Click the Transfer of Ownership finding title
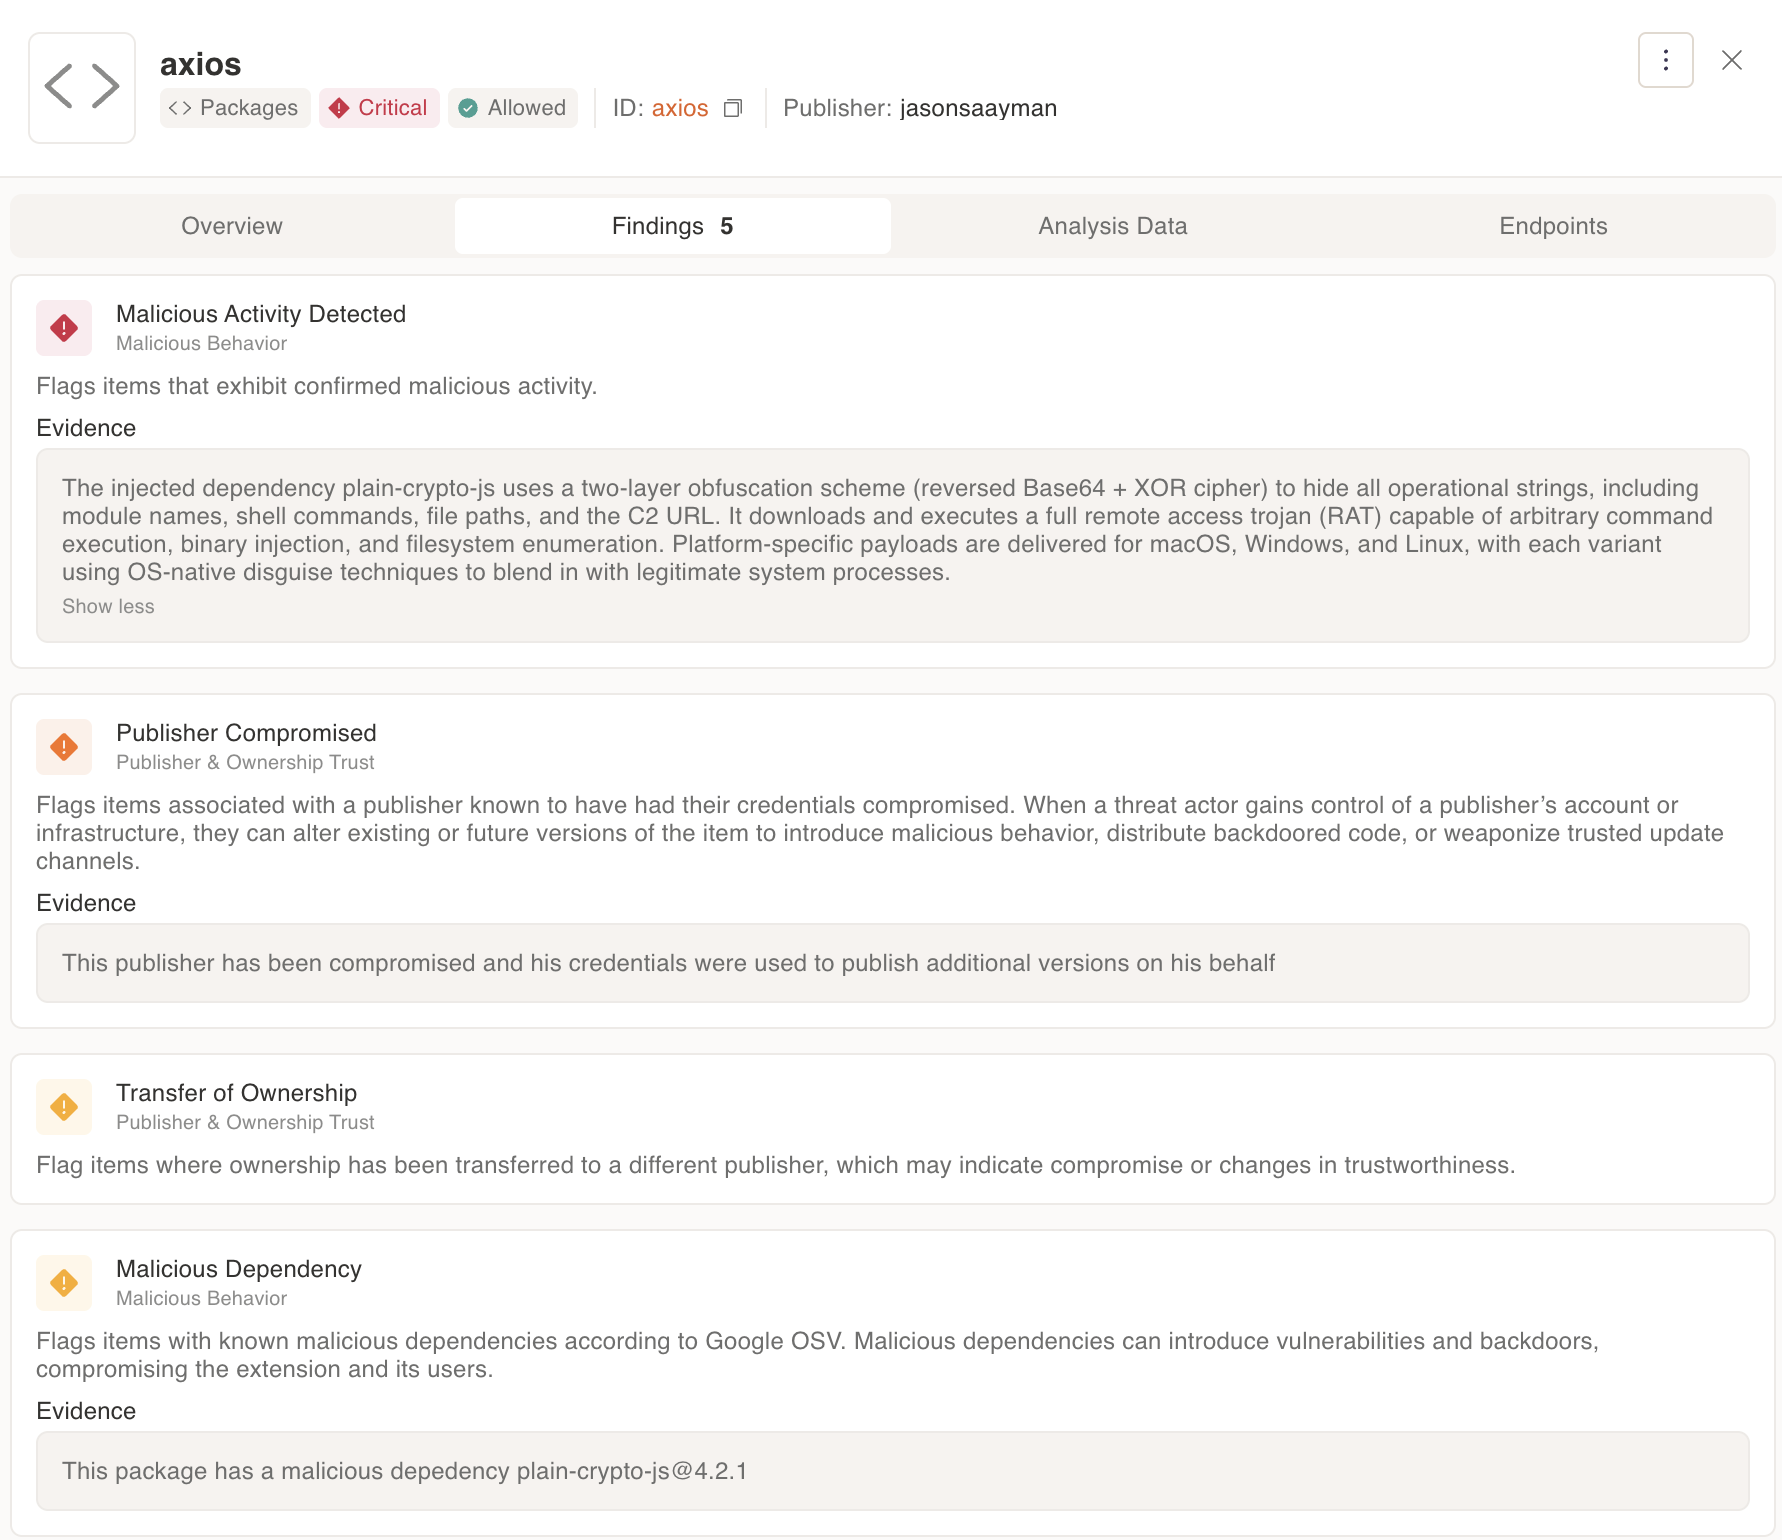 236,1093
